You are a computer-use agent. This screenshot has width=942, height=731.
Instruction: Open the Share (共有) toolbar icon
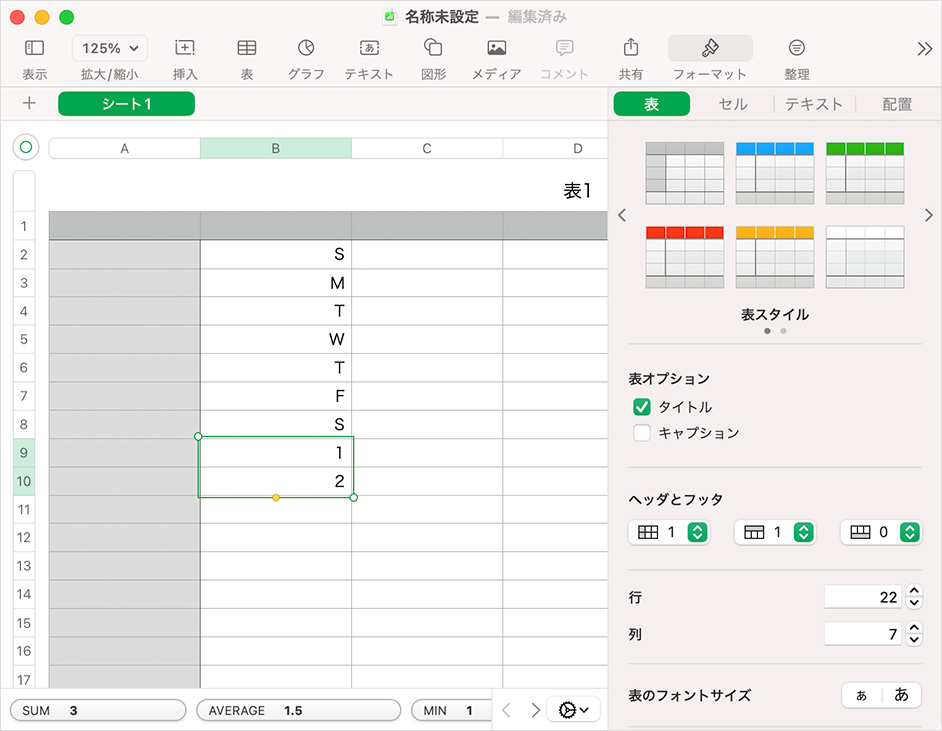(x=631, y=48)
